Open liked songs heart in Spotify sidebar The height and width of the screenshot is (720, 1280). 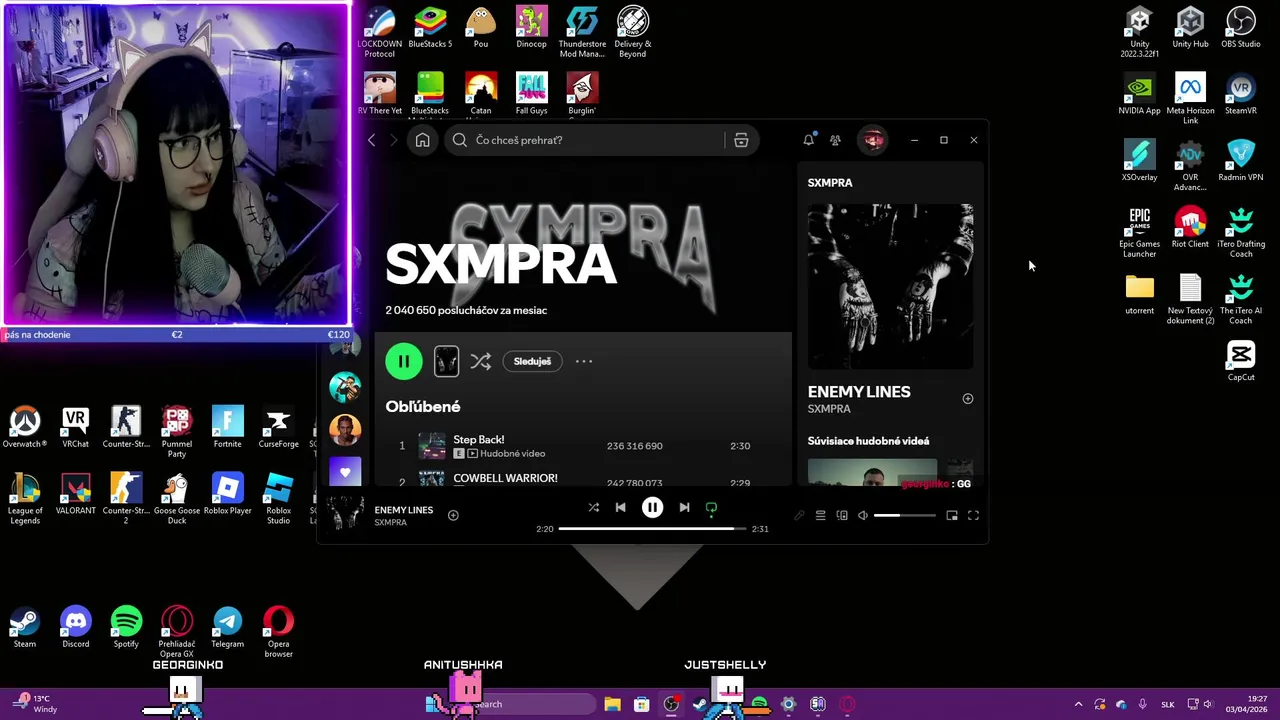(345, 472)
